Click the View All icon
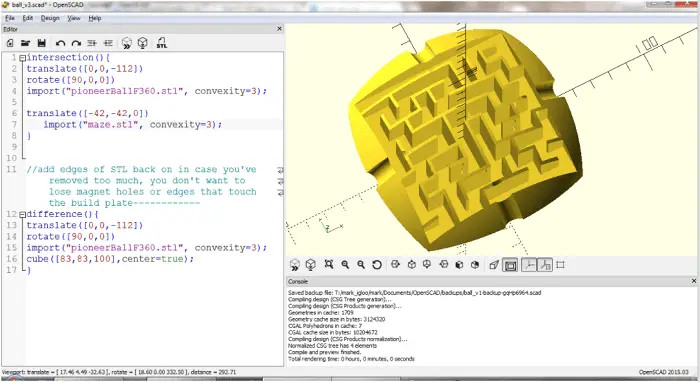Viewport: 700px width, 382px height. click(x=329, y=265)
